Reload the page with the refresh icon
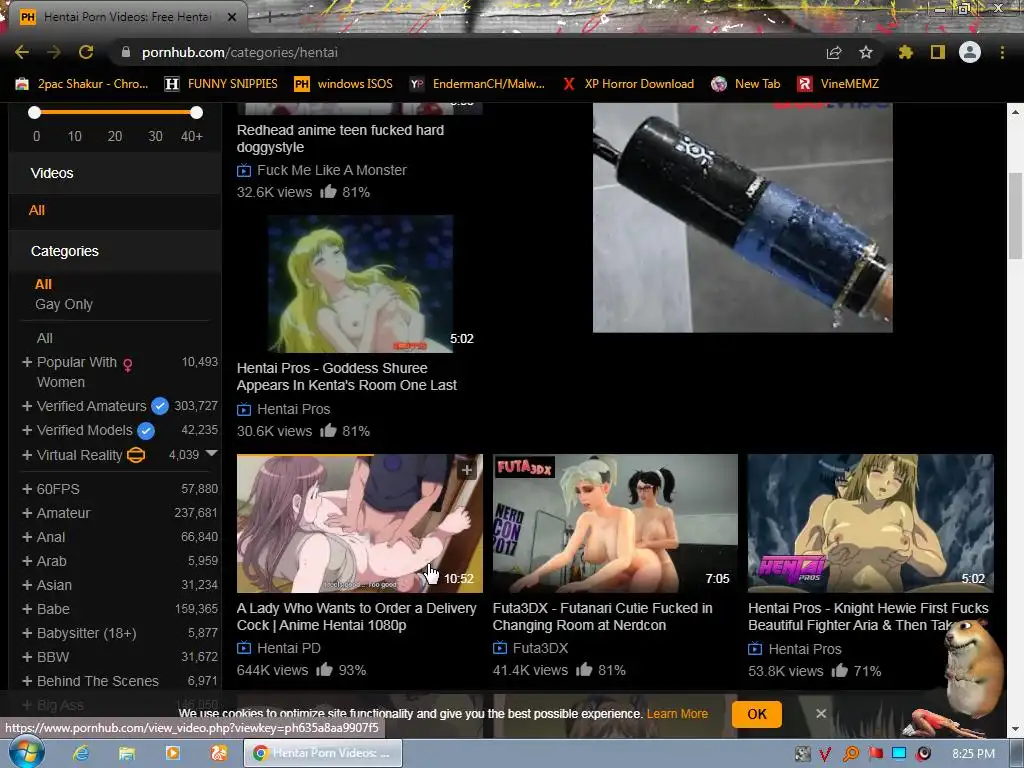This screenshot has height=768, width=1024. click(x=86, y=52)
